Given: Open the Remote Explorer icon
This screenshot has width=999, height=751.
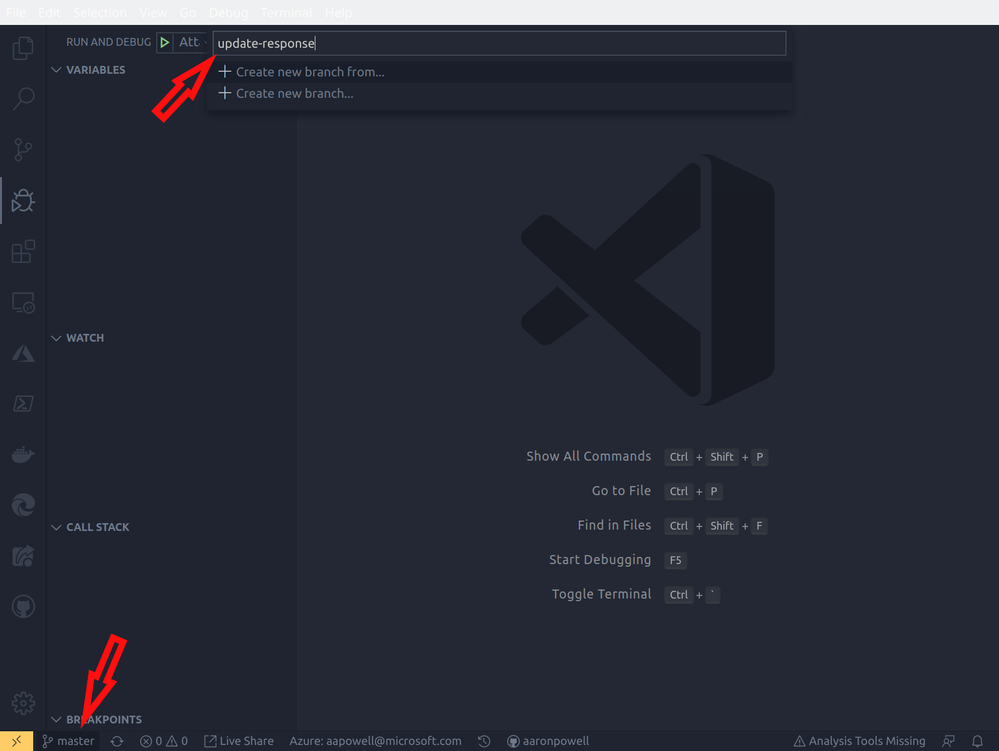Looking at the screenshot, I should click(23, 303).
